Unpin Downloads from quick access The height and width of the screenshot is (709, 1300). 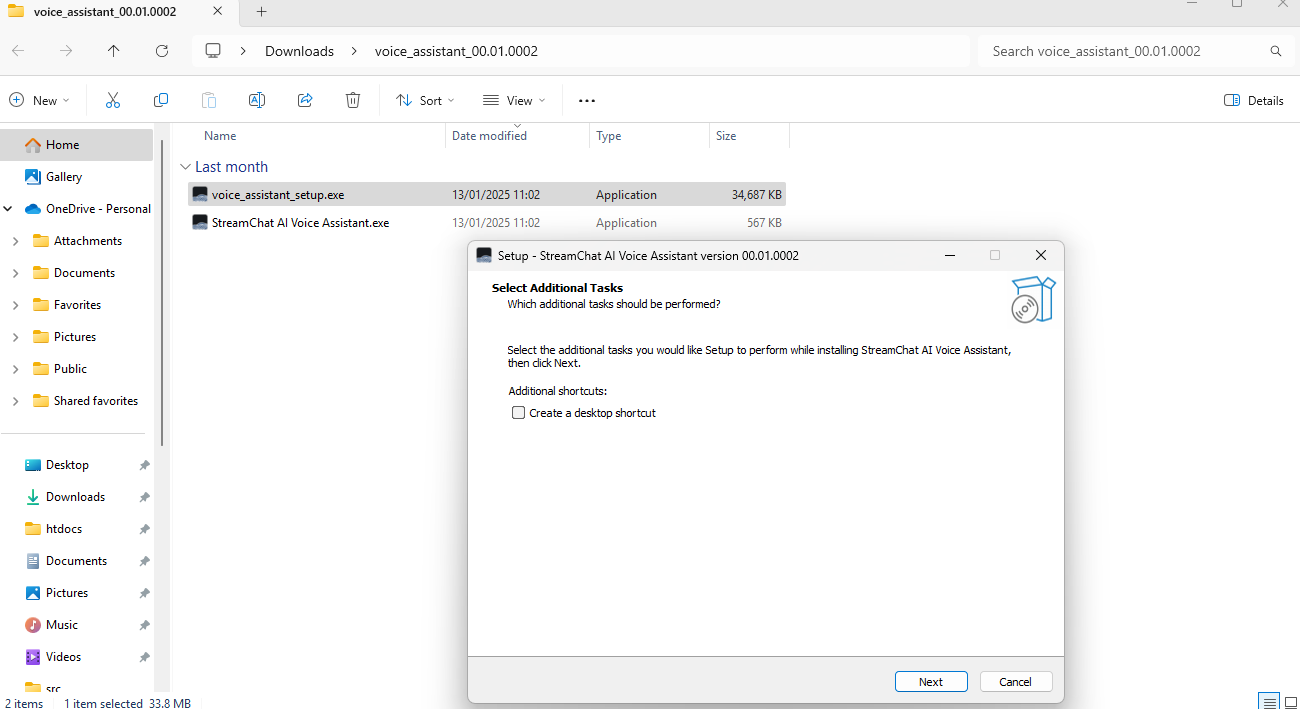tap(144, 497)
